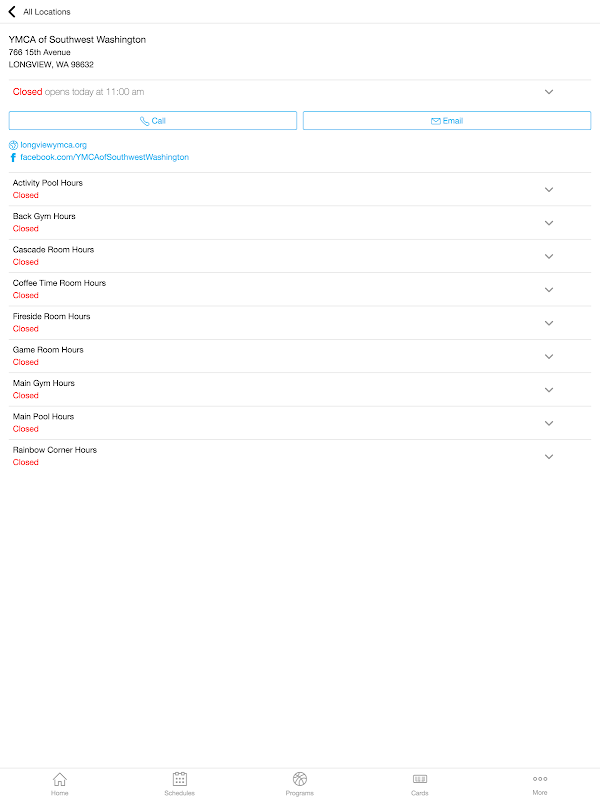This screenshot has height=800, width=600.
Task: Select the More tab label
Action: click(x=540, y=792)
